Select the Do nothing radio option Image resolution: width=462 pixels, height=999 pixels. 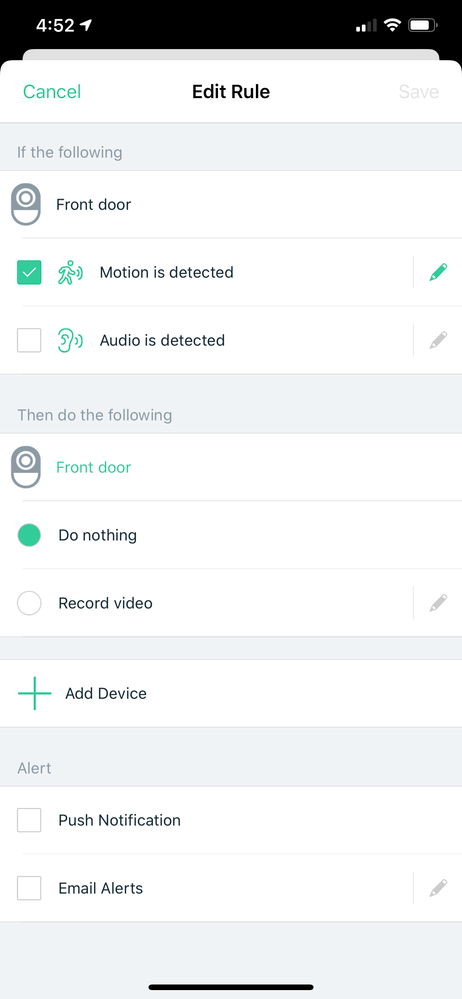(x=29, y=535)
